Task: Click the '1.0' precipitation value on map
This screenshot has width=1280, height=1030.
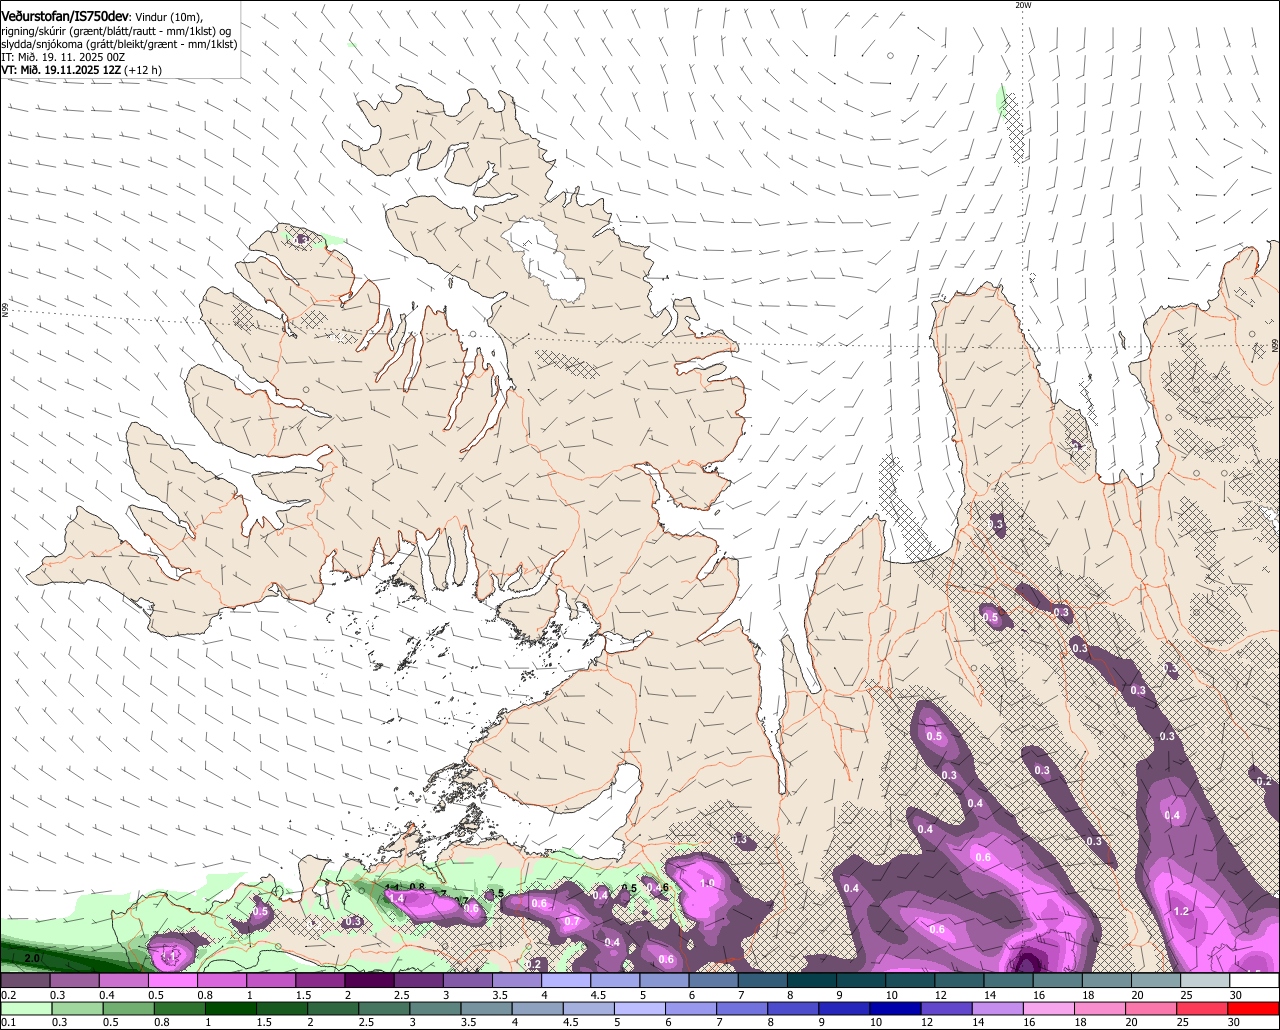Action: (708, 883)
